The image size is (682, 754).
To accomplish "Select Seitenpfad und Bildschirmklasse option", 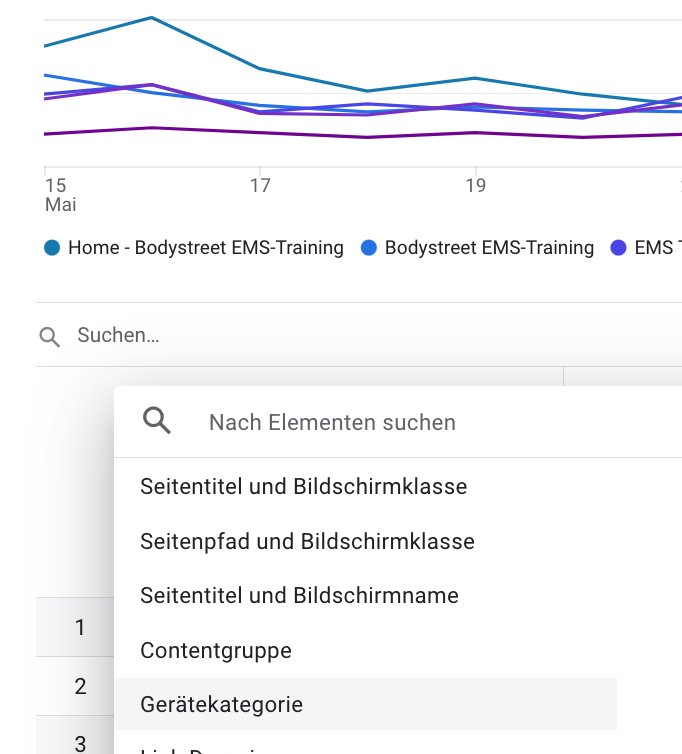I will pyautogui.click(x=307, y=542).
